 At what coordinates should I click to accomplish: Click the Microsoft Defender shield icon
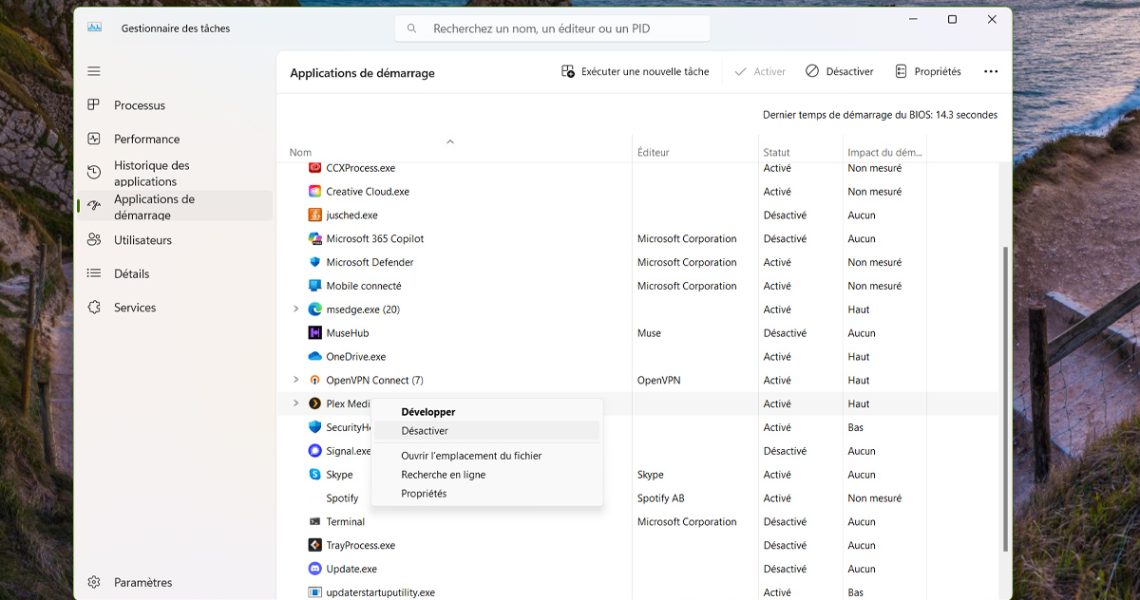pos(315,262)
